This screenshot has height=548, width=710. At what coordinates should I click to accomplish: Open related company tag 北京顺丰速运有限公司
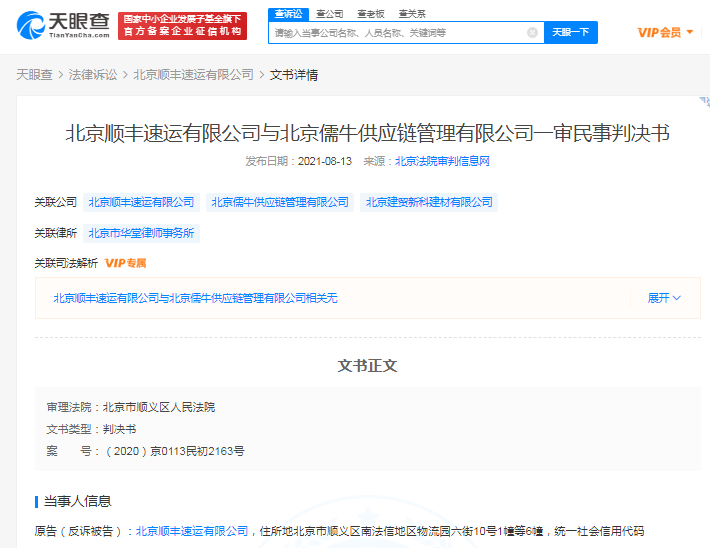pyautogui.click(x=141, y=202)
